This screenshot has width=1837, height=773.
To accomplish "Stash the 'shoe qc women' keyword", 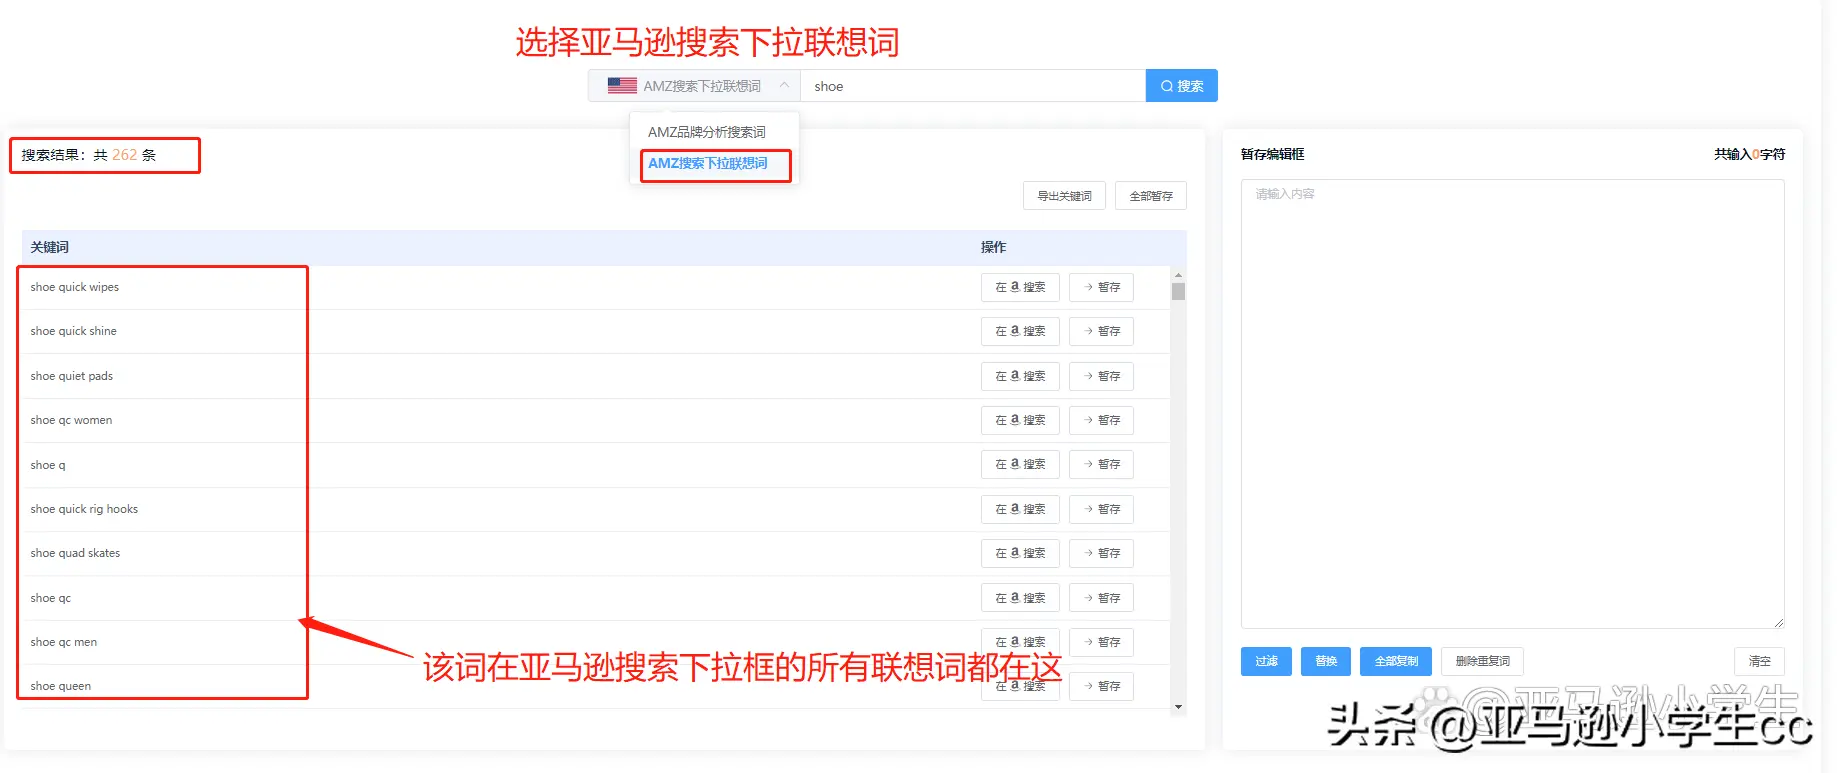I will pyautogui.click(x=1101, y=420).
